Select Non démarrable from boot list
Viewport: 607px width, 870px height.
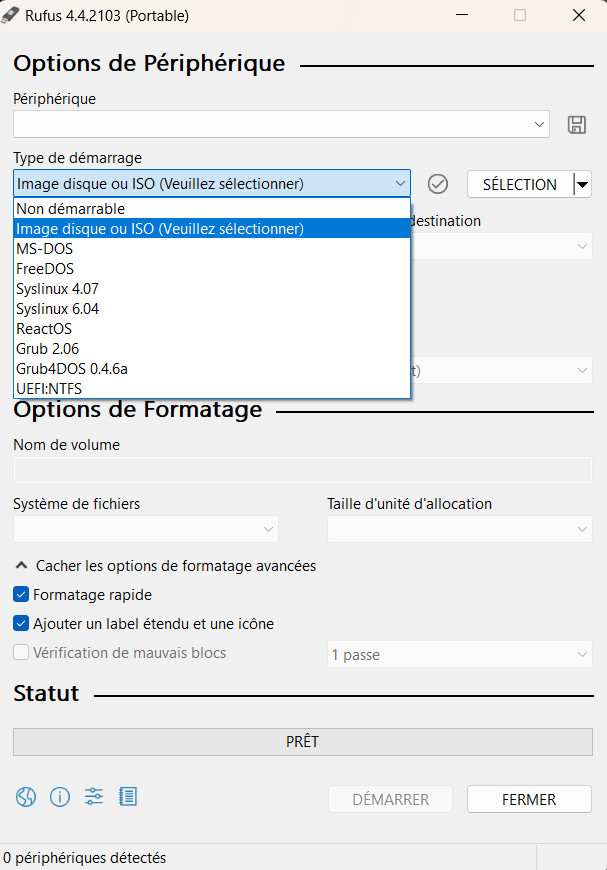[x=71, y=209]
